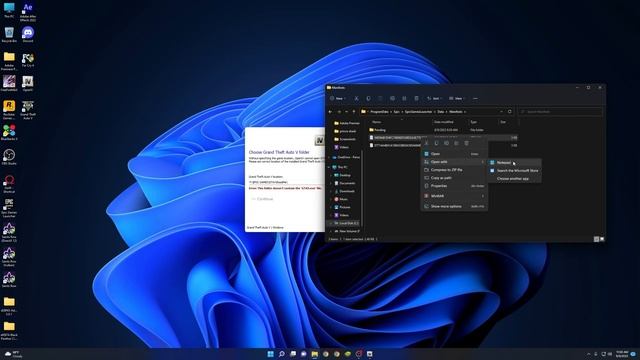Open Properties from the context menu
The height and width of the screenshot is (360, 640).
tap(454, 186)
